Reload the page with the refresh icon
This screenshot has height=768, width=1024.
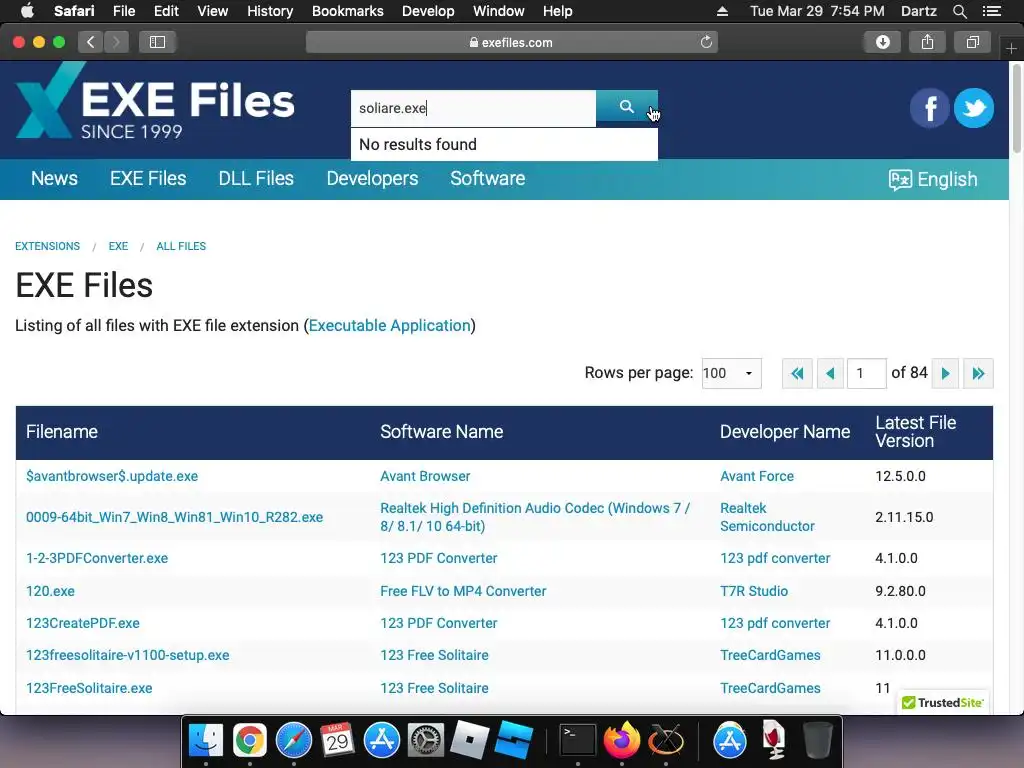[706, 42]
